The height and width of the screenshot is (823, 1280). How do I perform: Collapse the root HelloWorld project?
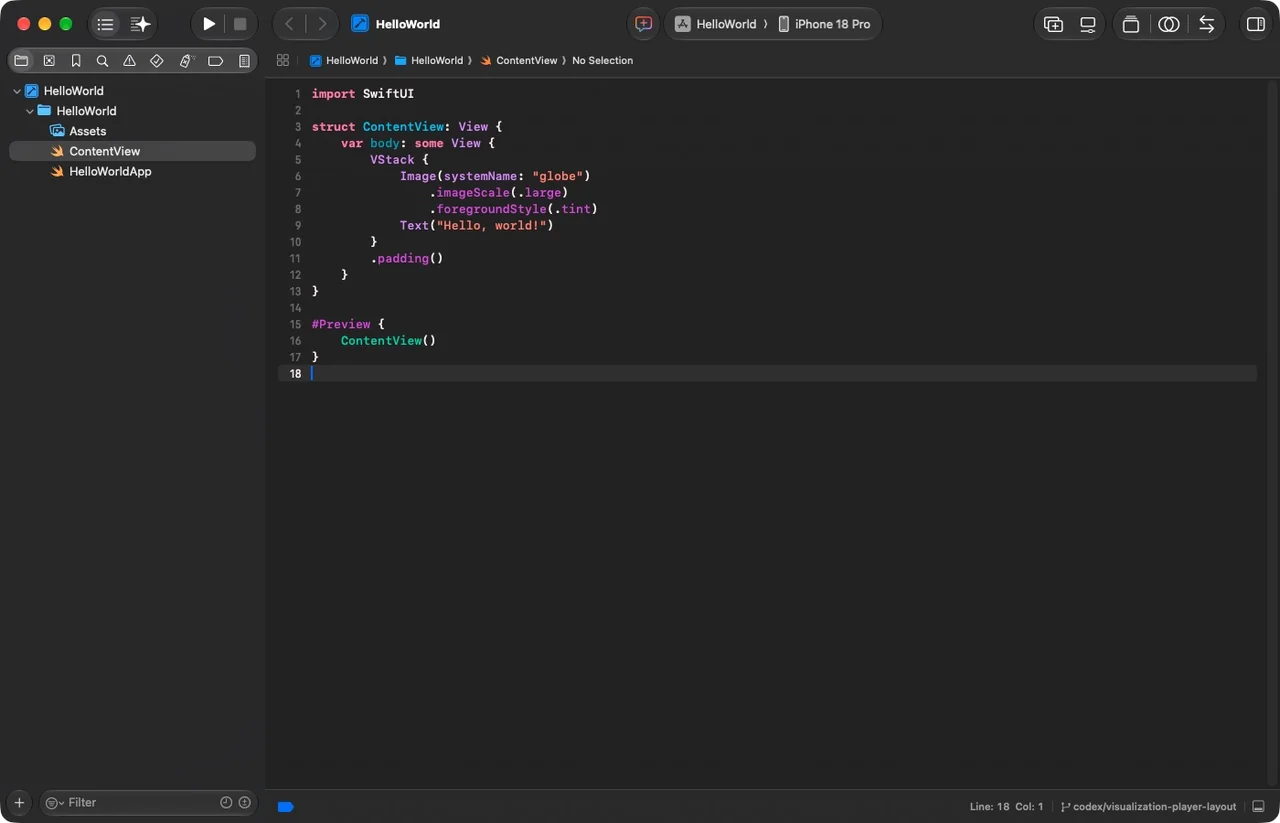17,91
